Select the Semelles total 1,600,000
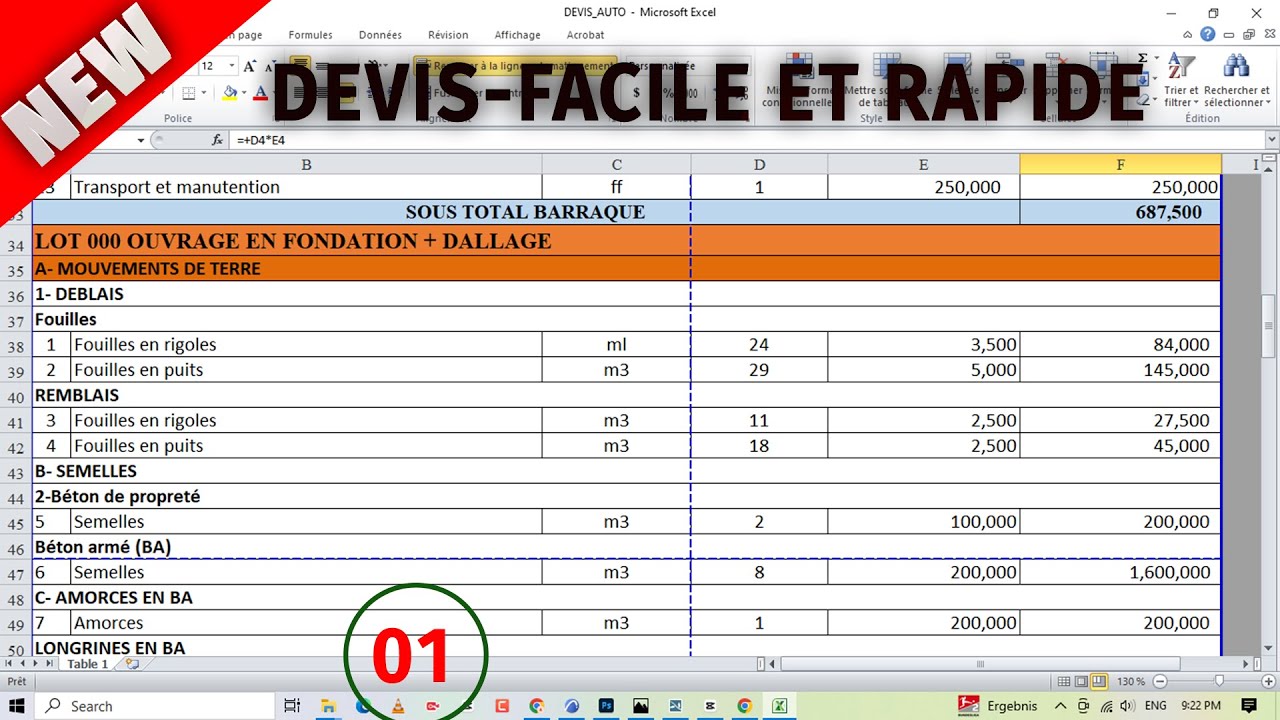The width and height of the screenshot is (1280, 720). [1120, 572]
